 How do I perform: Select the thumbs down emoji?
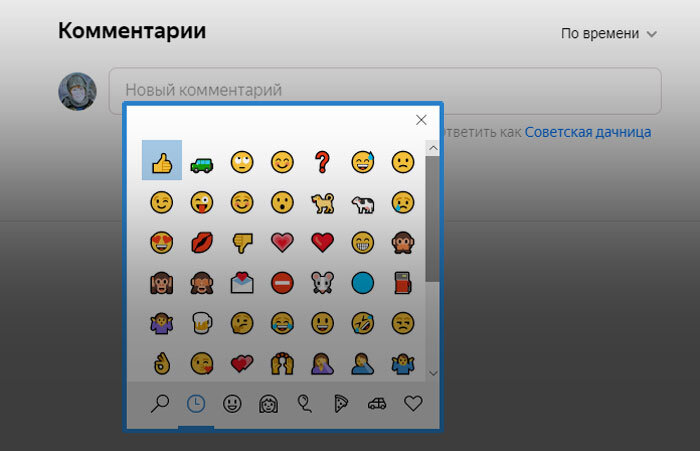coord(242,243)
